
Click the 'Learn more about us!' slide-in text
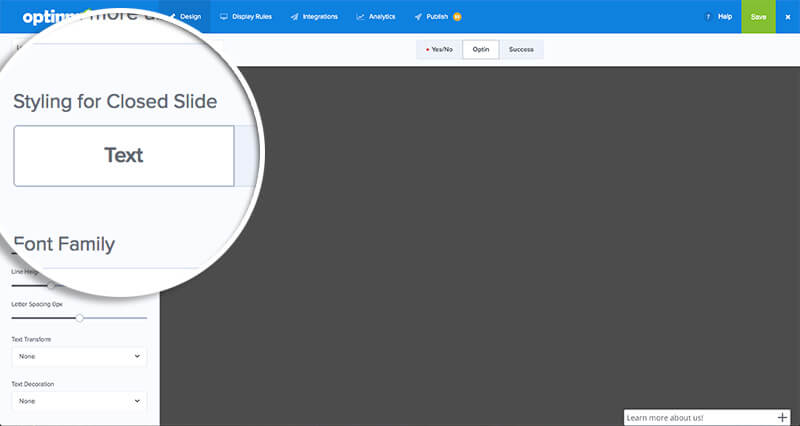665,418
